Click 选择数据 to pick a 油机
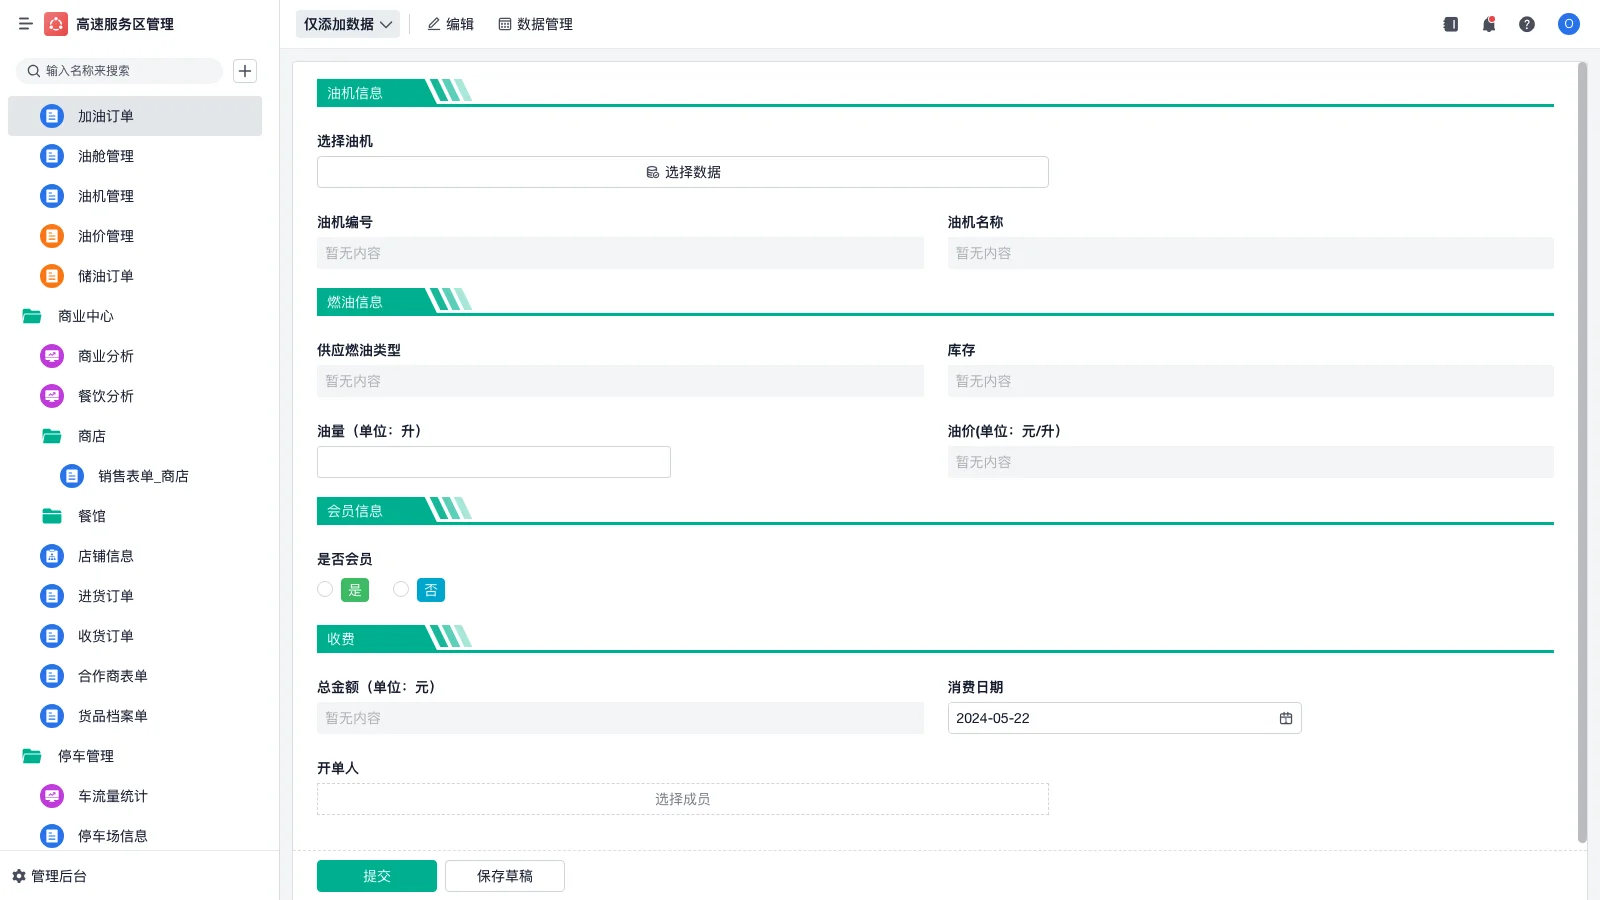1600x900 pixels. 682,171
